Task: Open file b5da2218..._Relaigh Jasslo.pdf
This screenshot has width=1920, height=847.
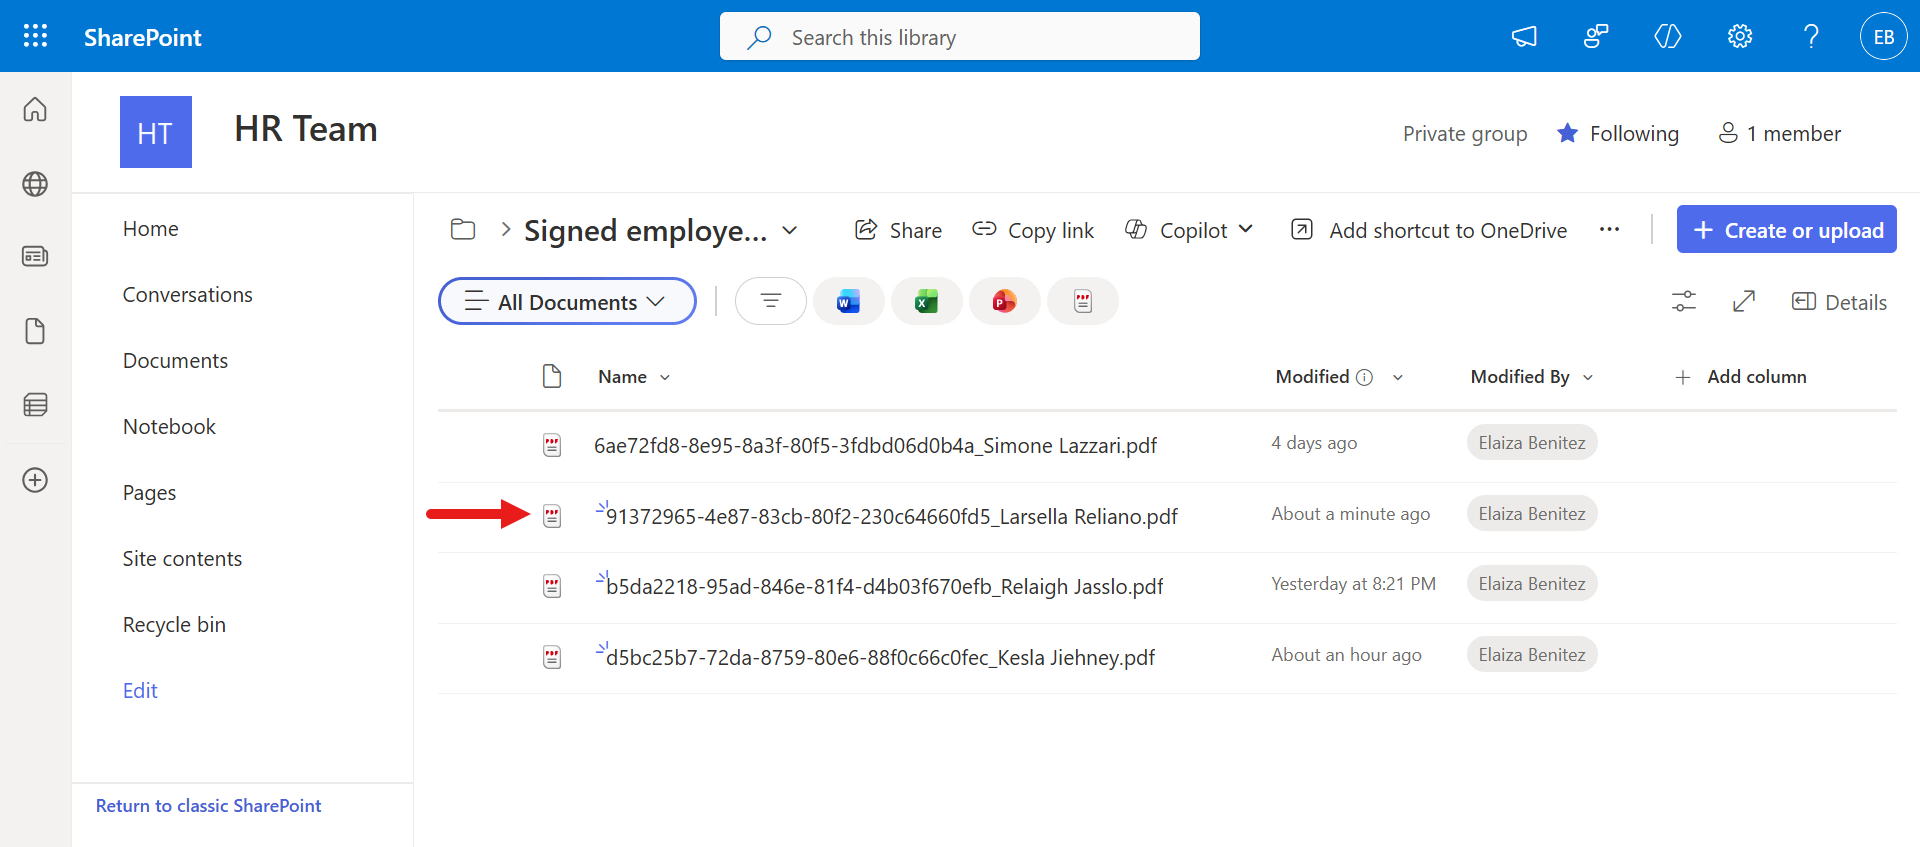Action: coord(885,587)
